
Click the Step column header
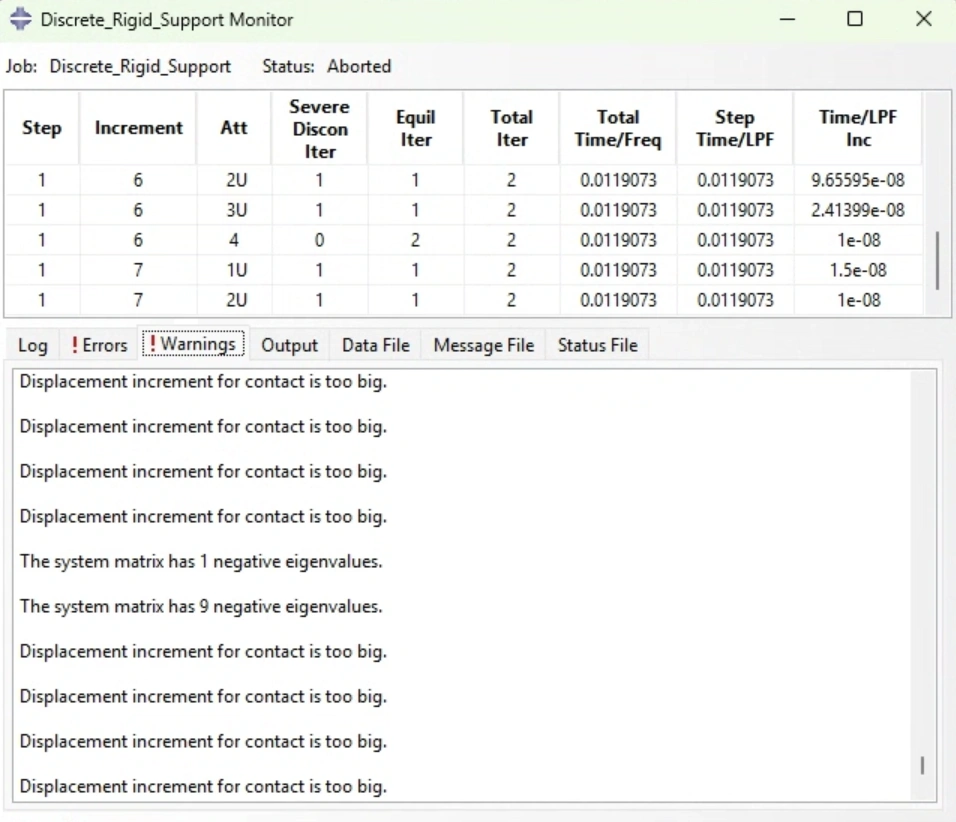[x=41, y=128]
